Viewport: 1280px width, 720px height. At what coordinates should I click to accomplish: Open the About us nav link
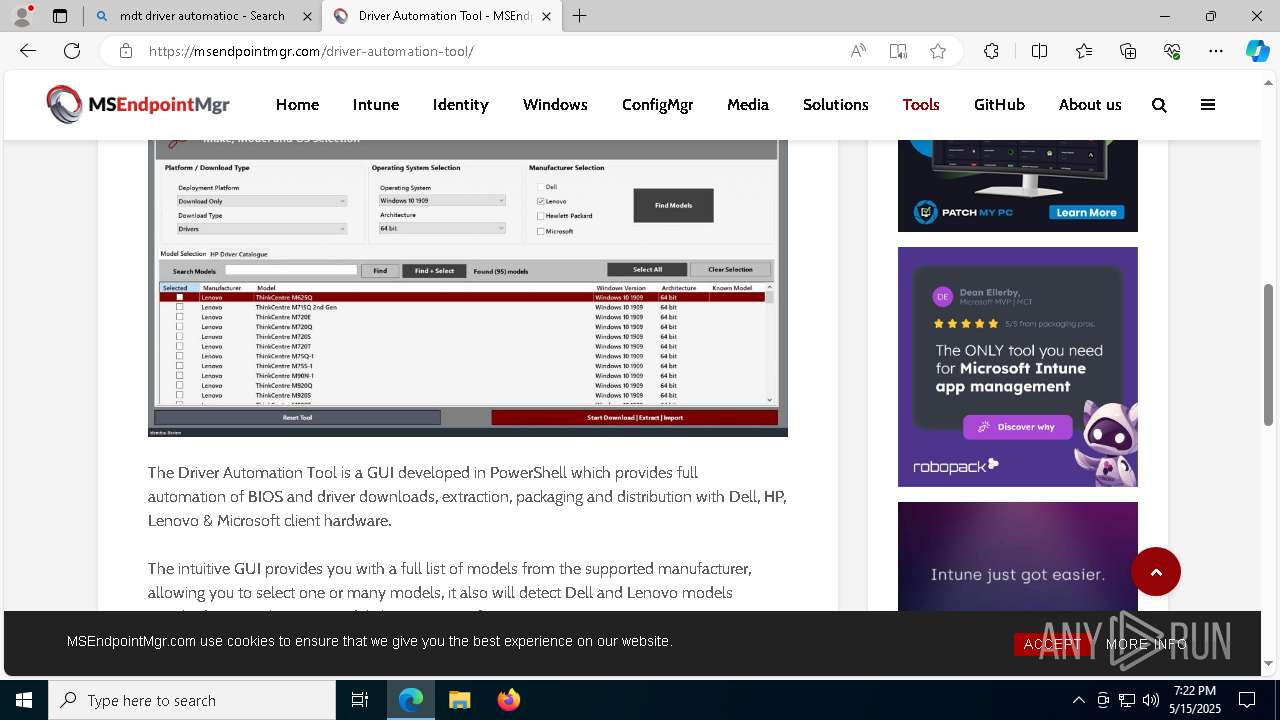pos(1090,105)
